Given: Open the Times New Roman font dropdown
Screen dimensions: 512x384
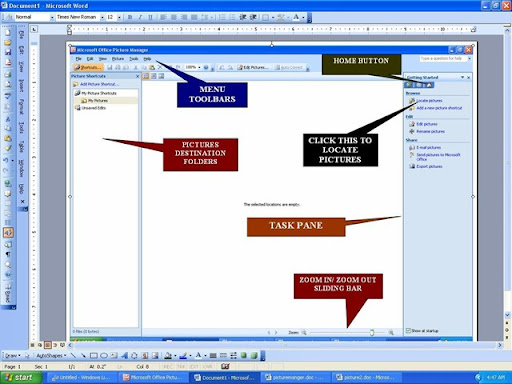Looking at the screenshot, I should point(102,17).
